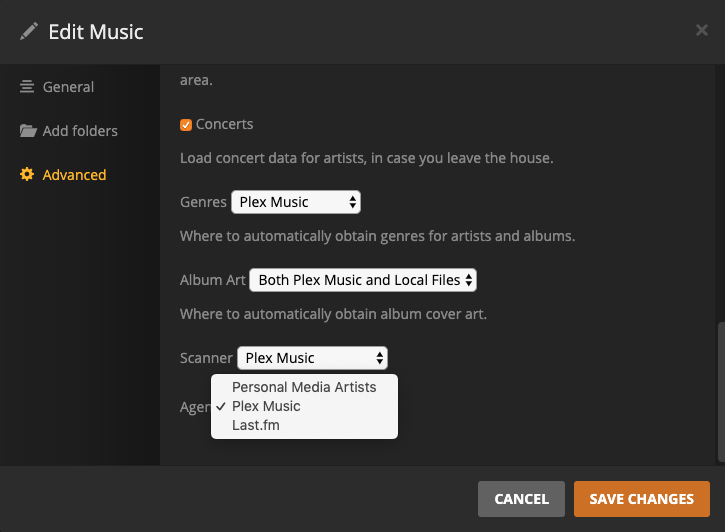Select Personal Media Artists option
The height and width of the screenshot is (532, 725).
(x=304, y=387)
